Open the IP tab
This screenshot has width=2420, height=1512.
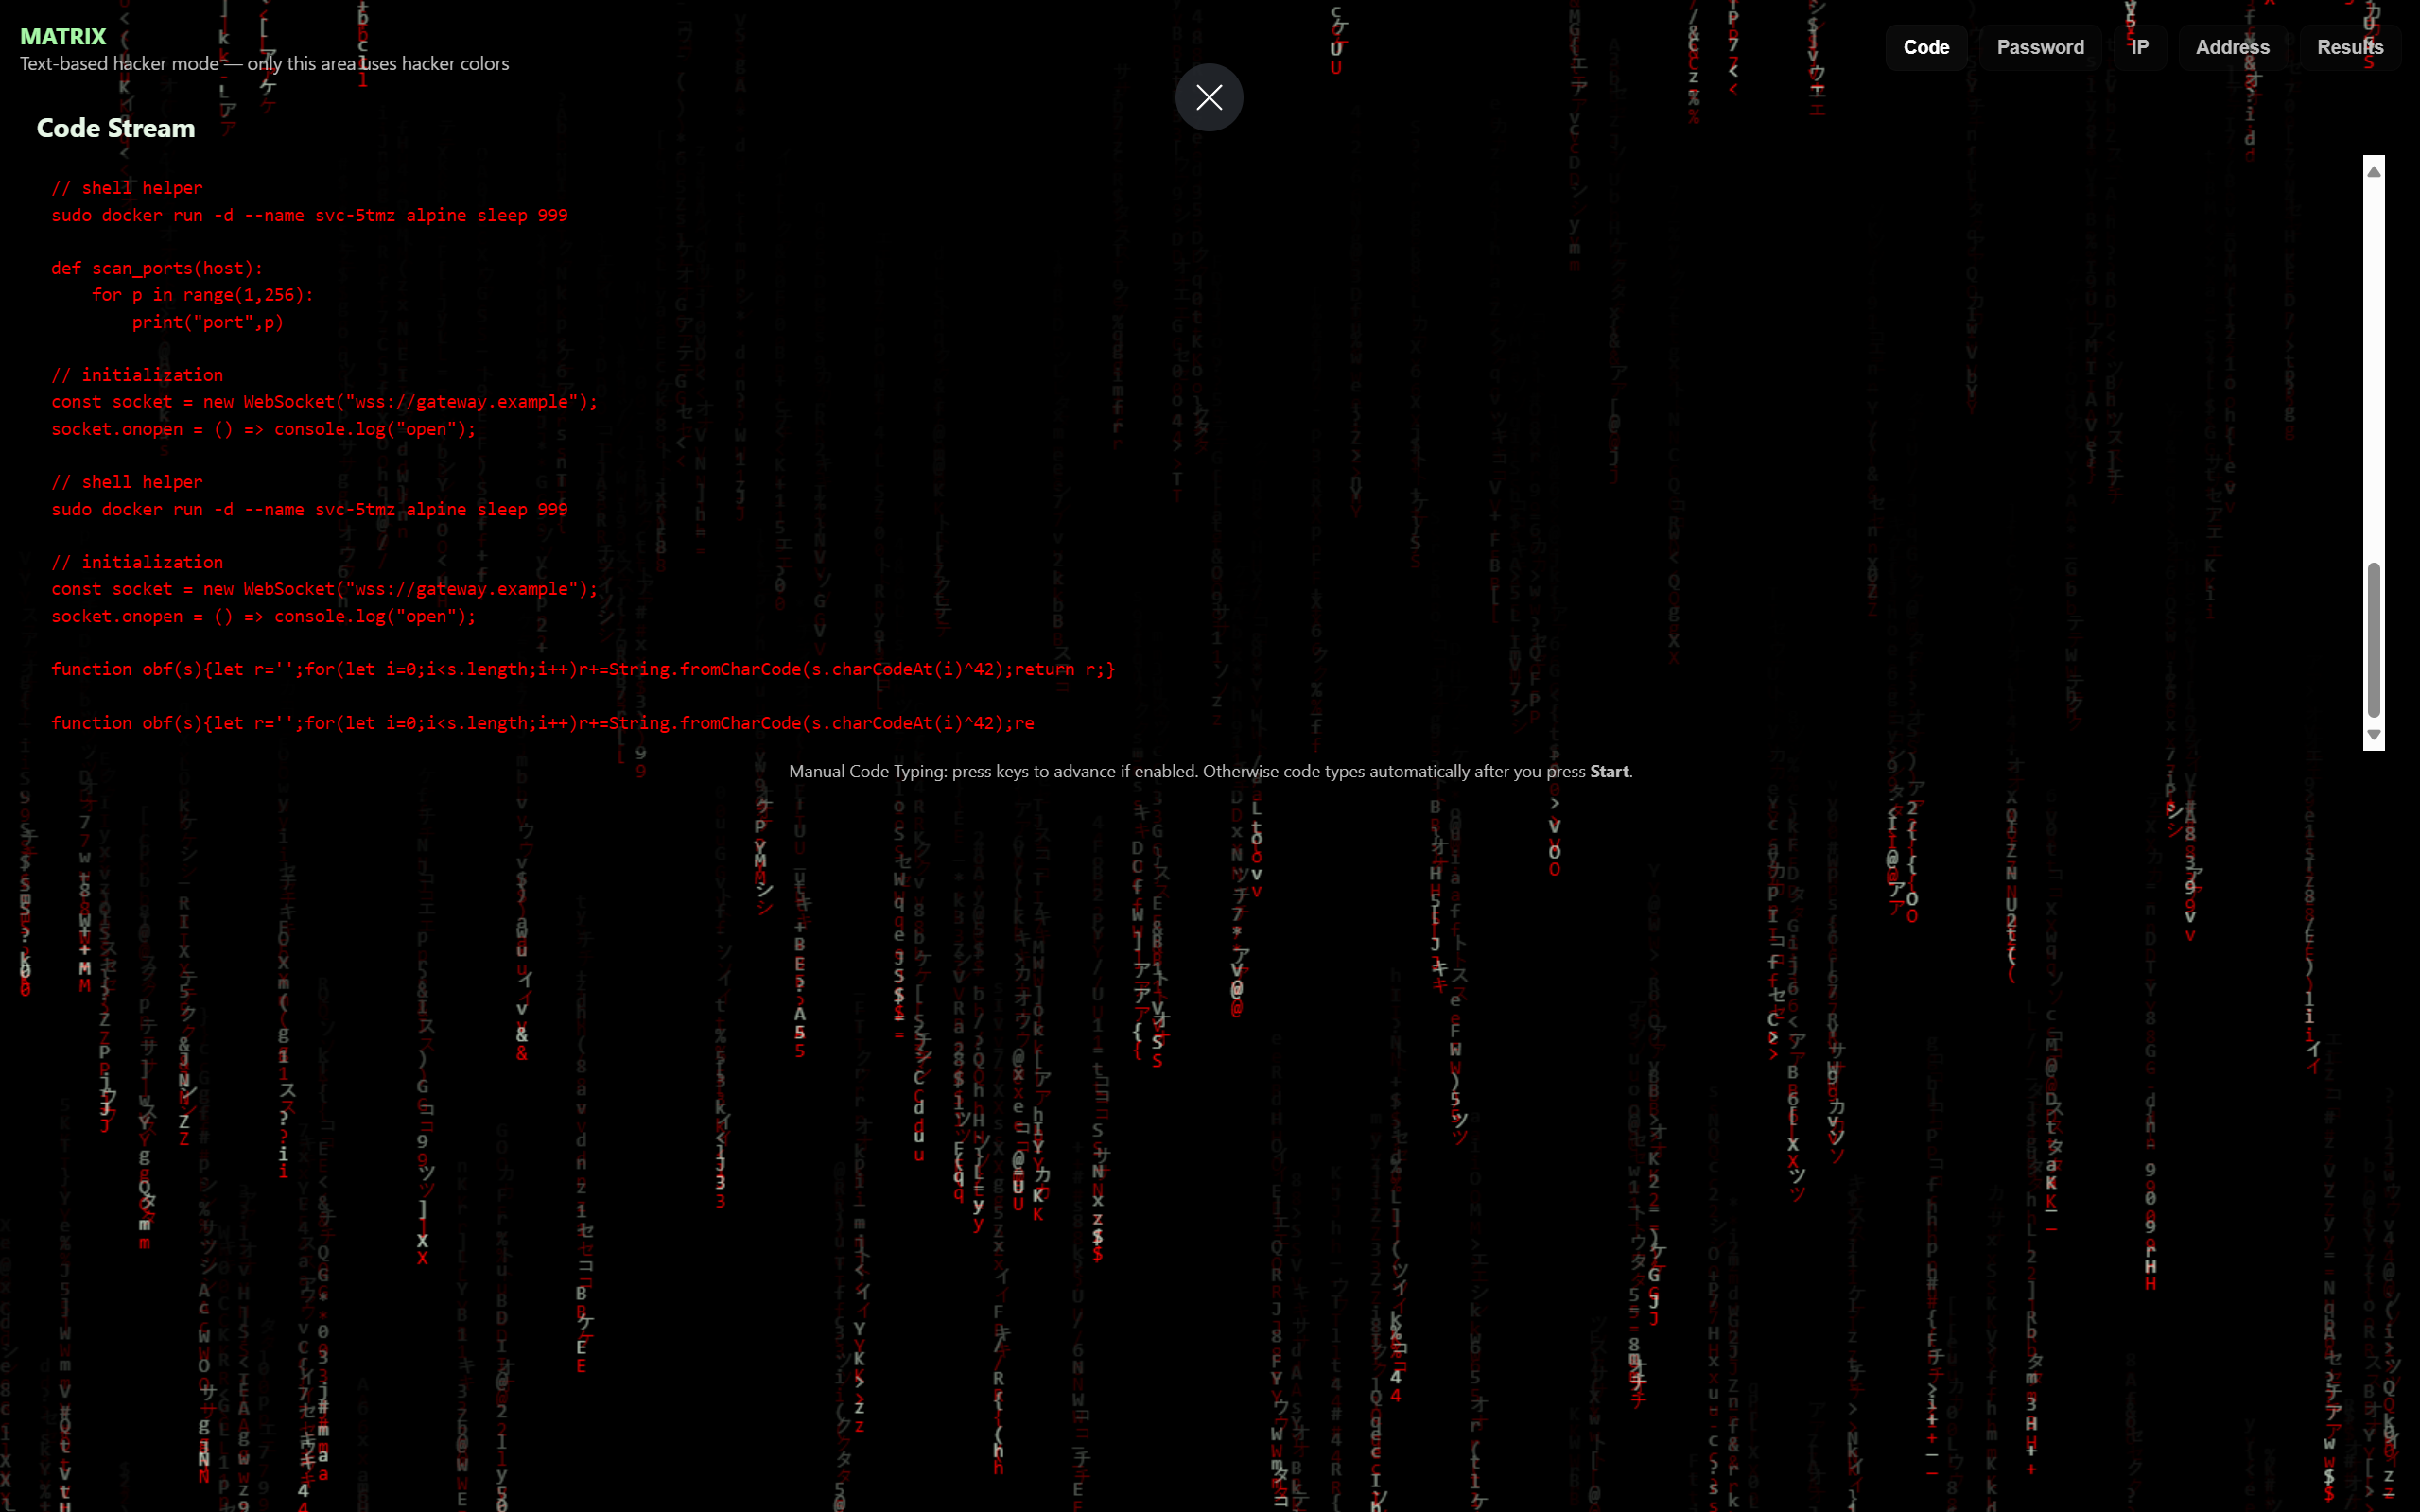point(2140,47)
